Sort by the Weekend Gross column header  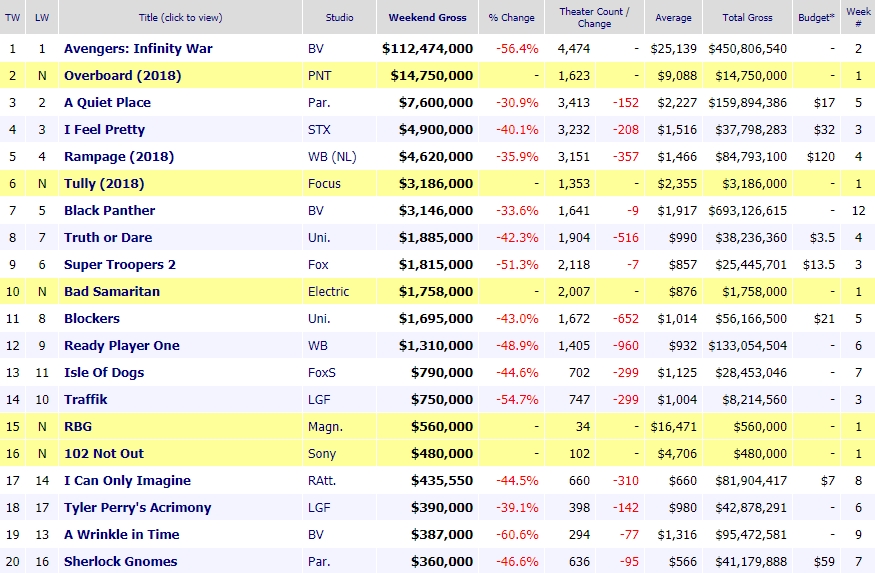tap(427, 17)
